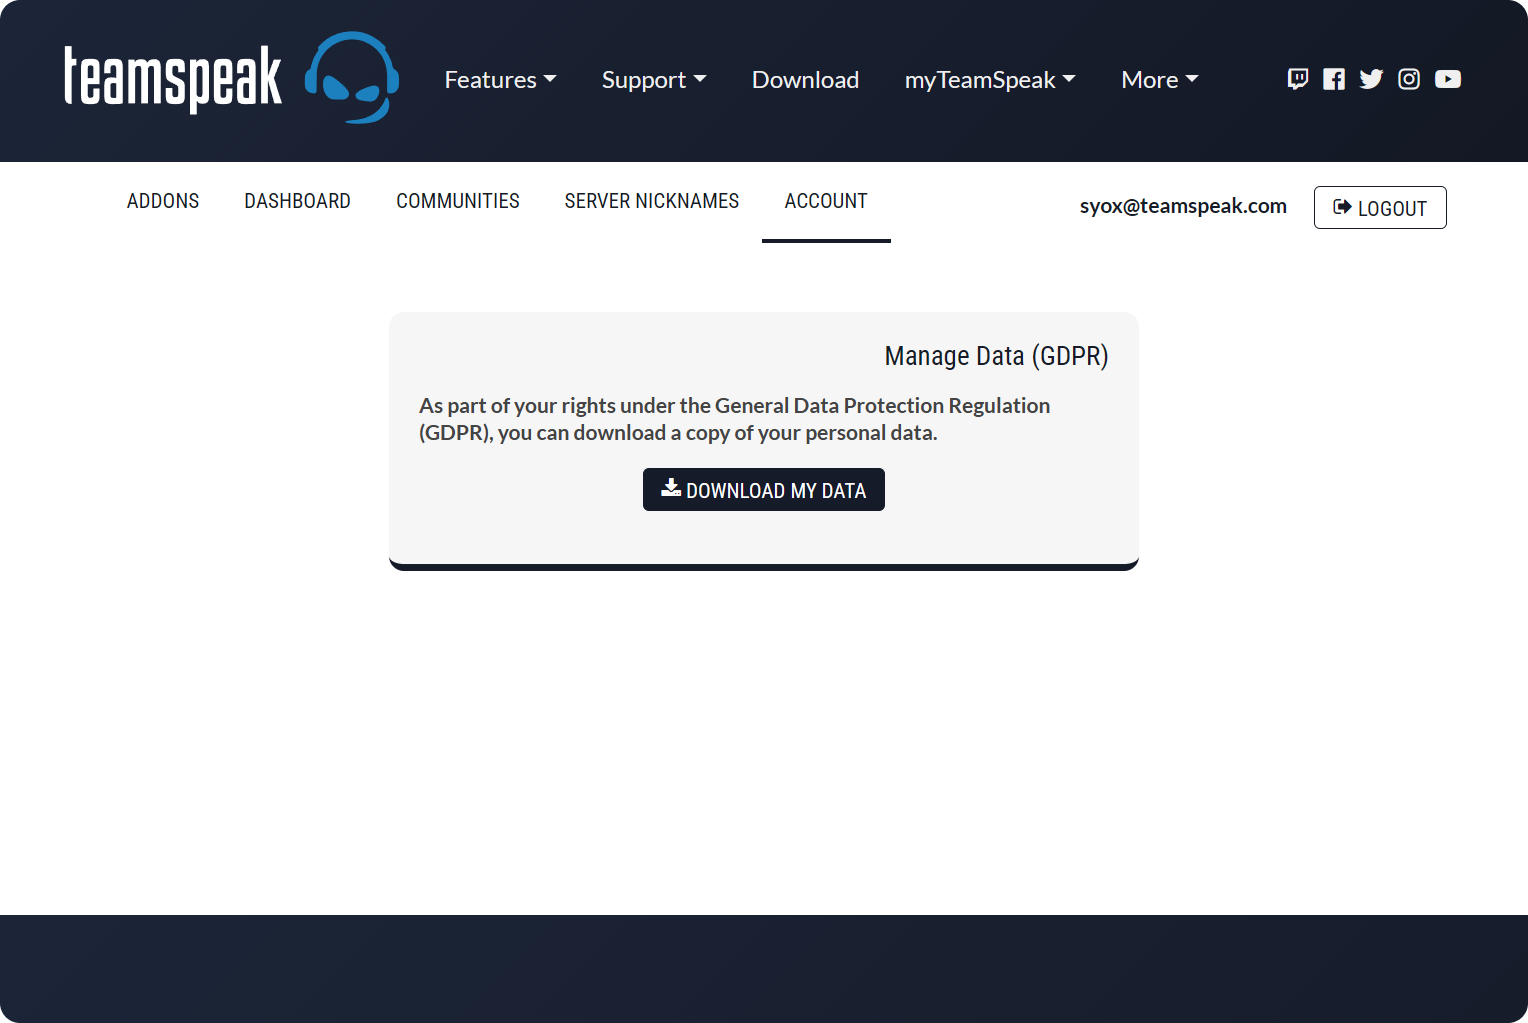Select the Account tab
Image resolution: width=1528 pixels, height=1023 pixels.
[x=826, y=201]
